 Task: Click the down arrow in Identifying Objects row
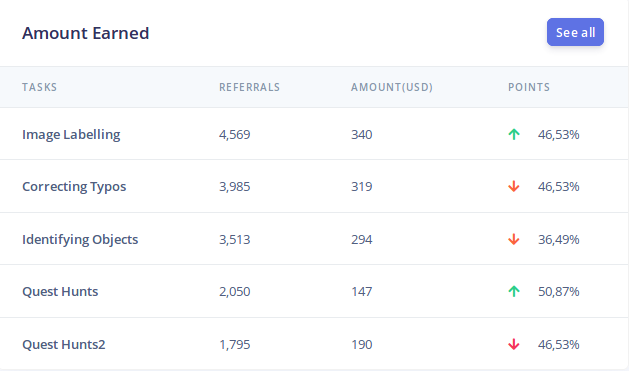point(514,239)
